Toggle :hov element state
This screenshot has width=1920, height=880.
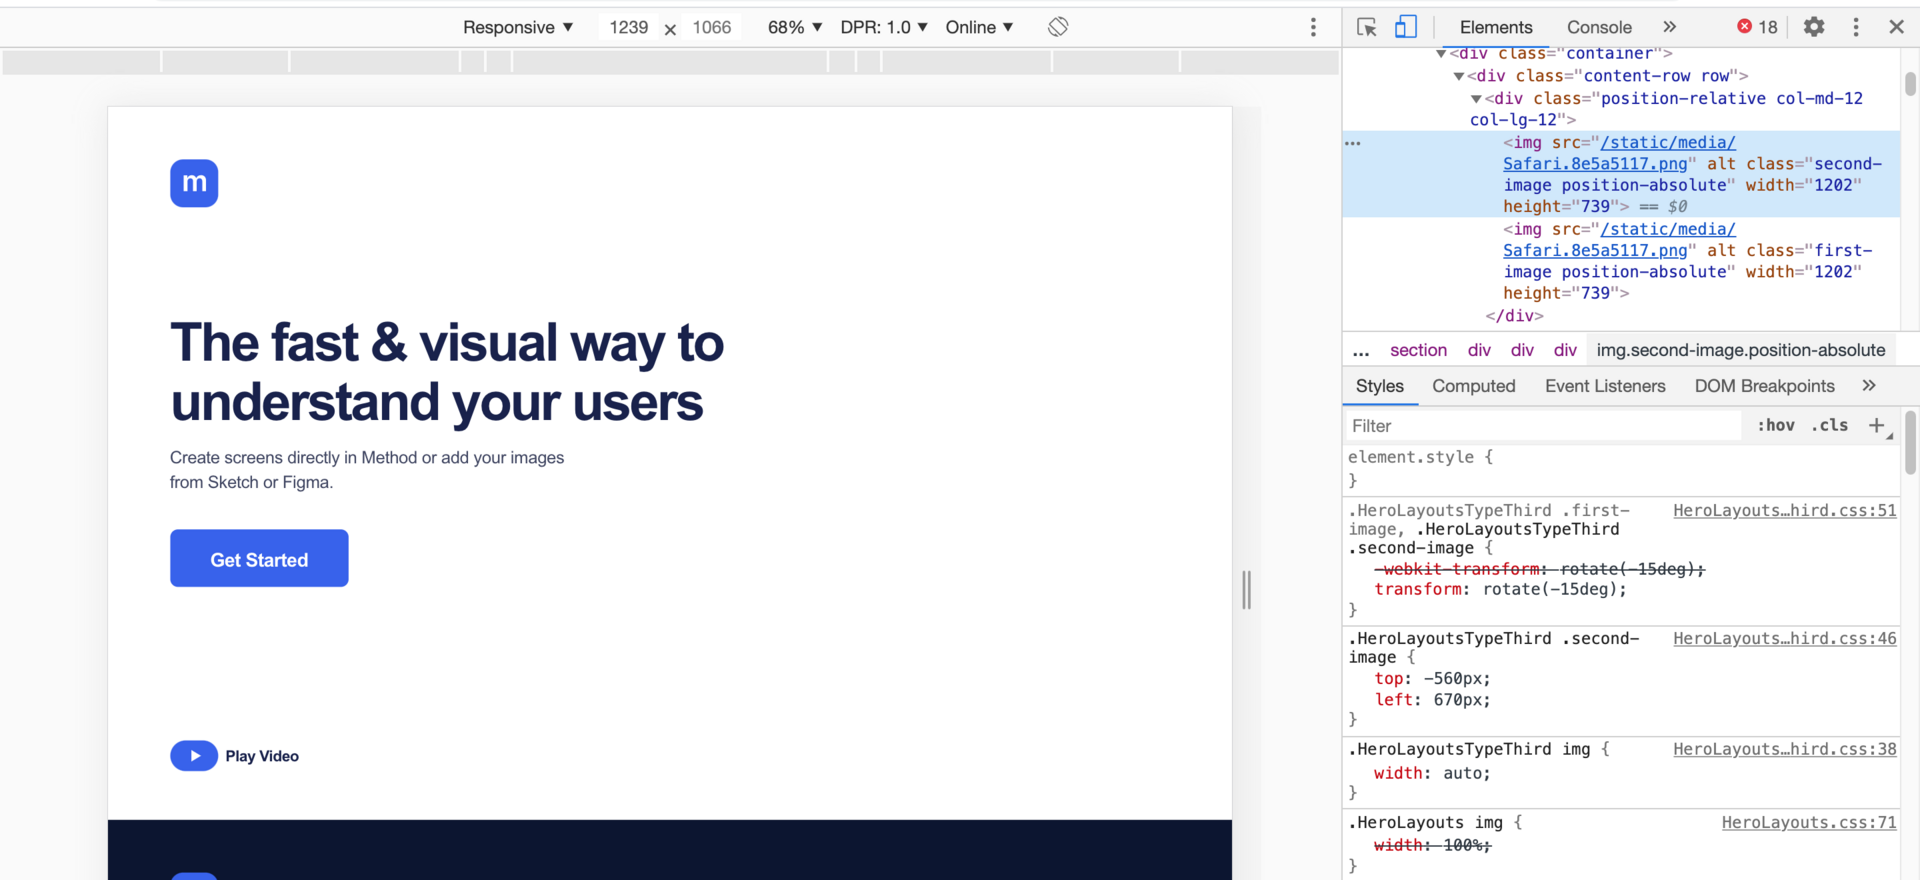[x=1776, y=425]
